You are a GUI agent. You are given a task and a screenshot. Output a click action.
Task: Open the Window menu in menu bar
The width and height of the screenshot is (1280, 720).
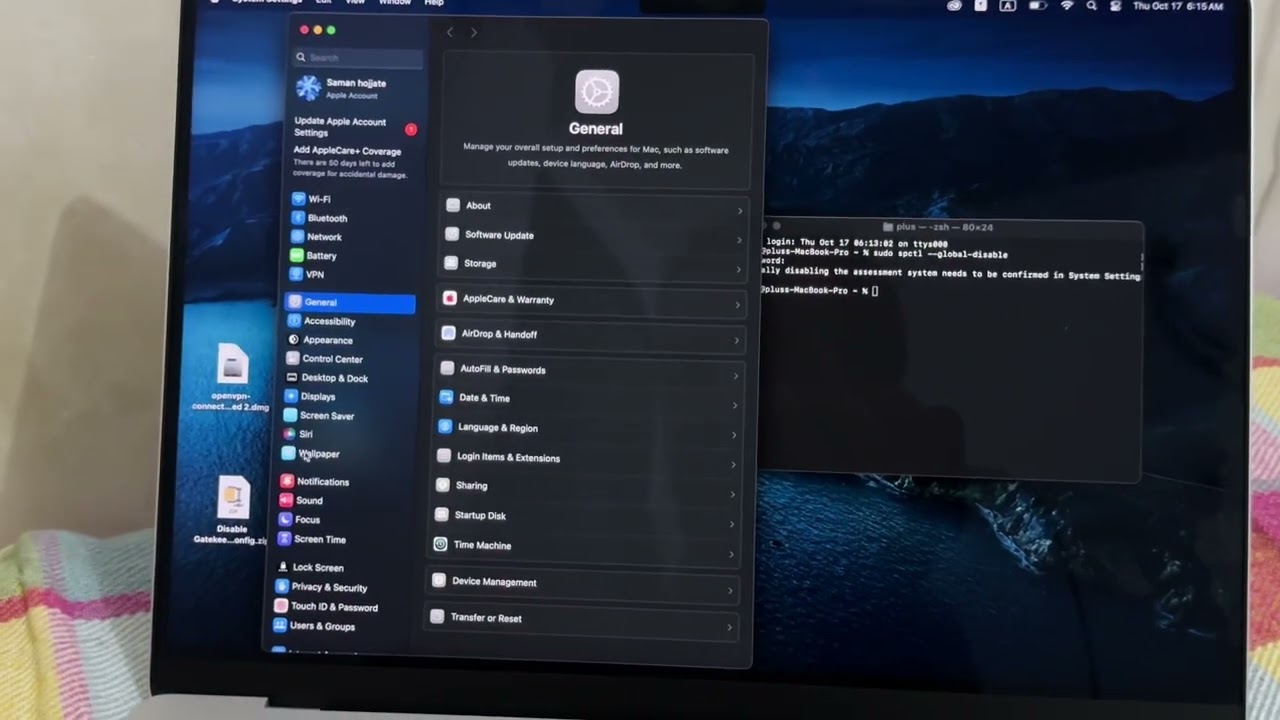(395, 3)
